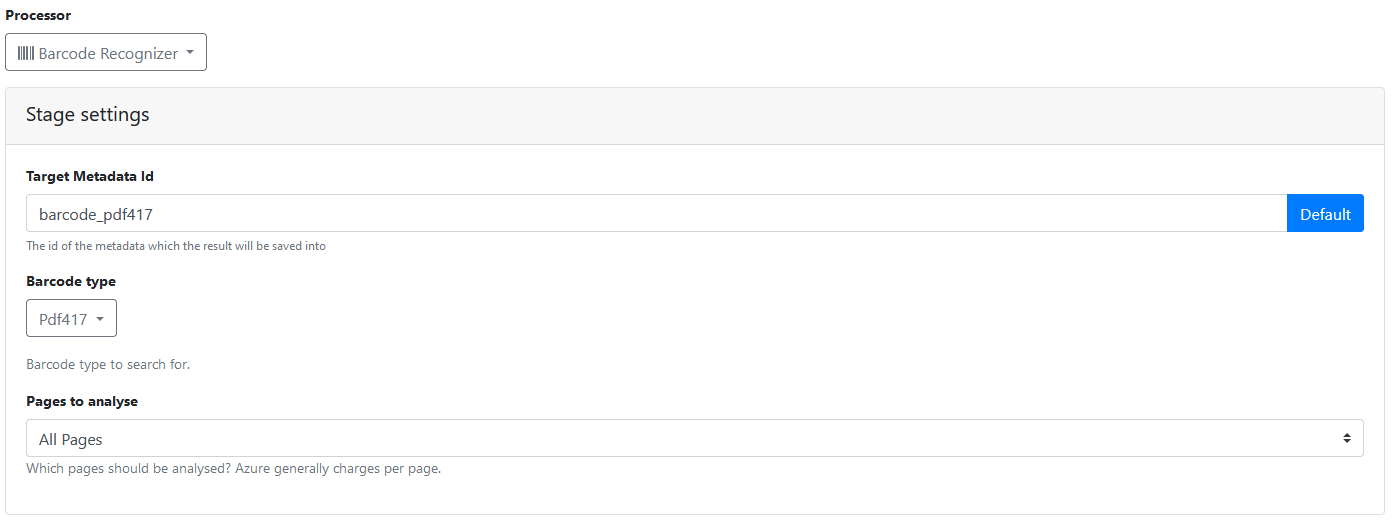Click the "Barcode Recognizer" text label
The image size is (1394, 520).
(x=108, y=53)
